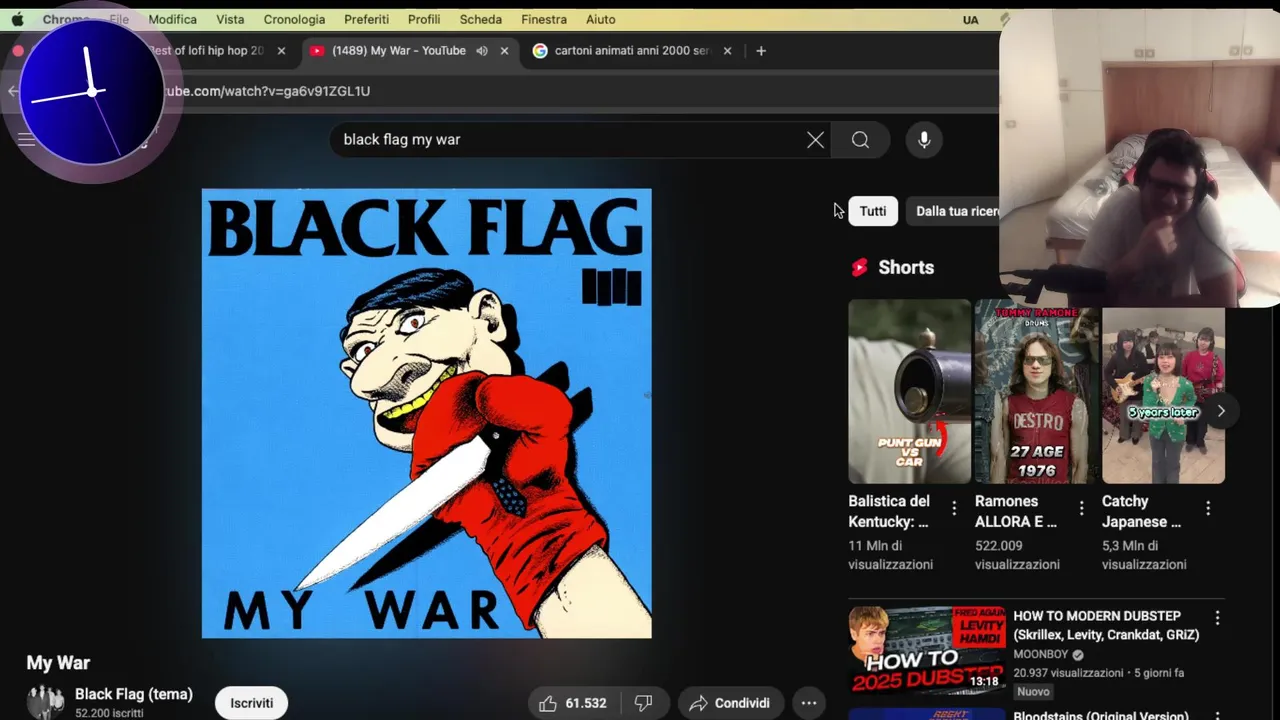The image size is (1280, 720).
Task: Close the lofi hip hop tab
Action: pyautogui.click(x=281, y=51)
